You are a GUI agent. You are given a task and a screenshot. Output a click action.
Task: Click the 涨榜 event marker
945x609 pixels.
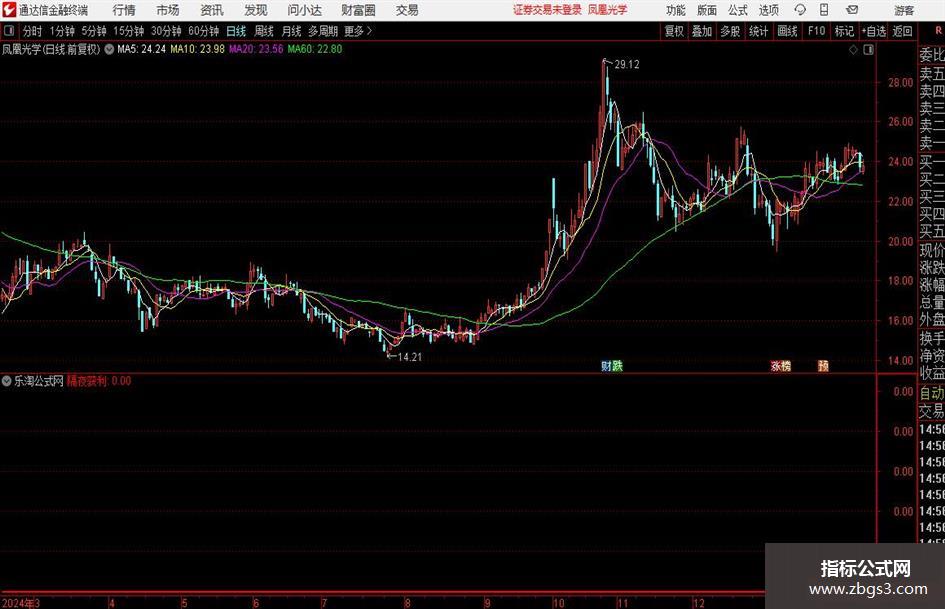tap(780, 366)
